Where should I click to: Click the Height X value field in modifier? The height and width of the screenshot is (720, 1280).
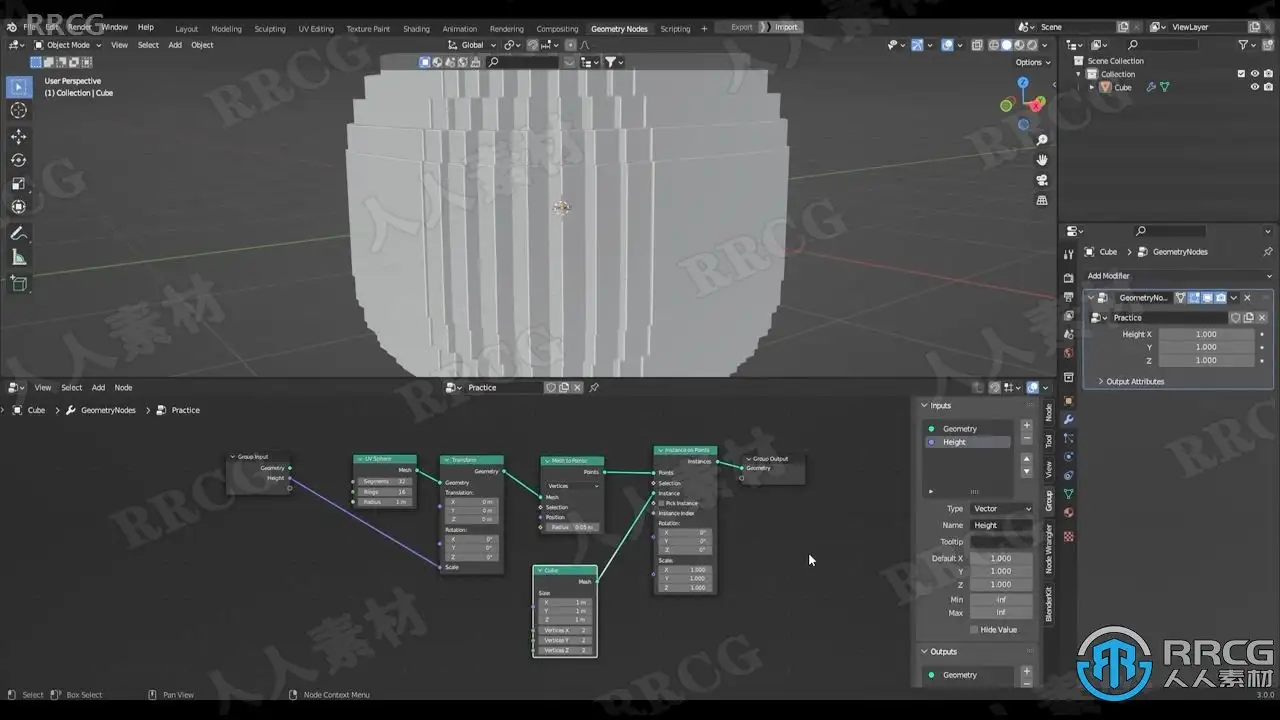pyautogui.click(x=1206, y=335)
